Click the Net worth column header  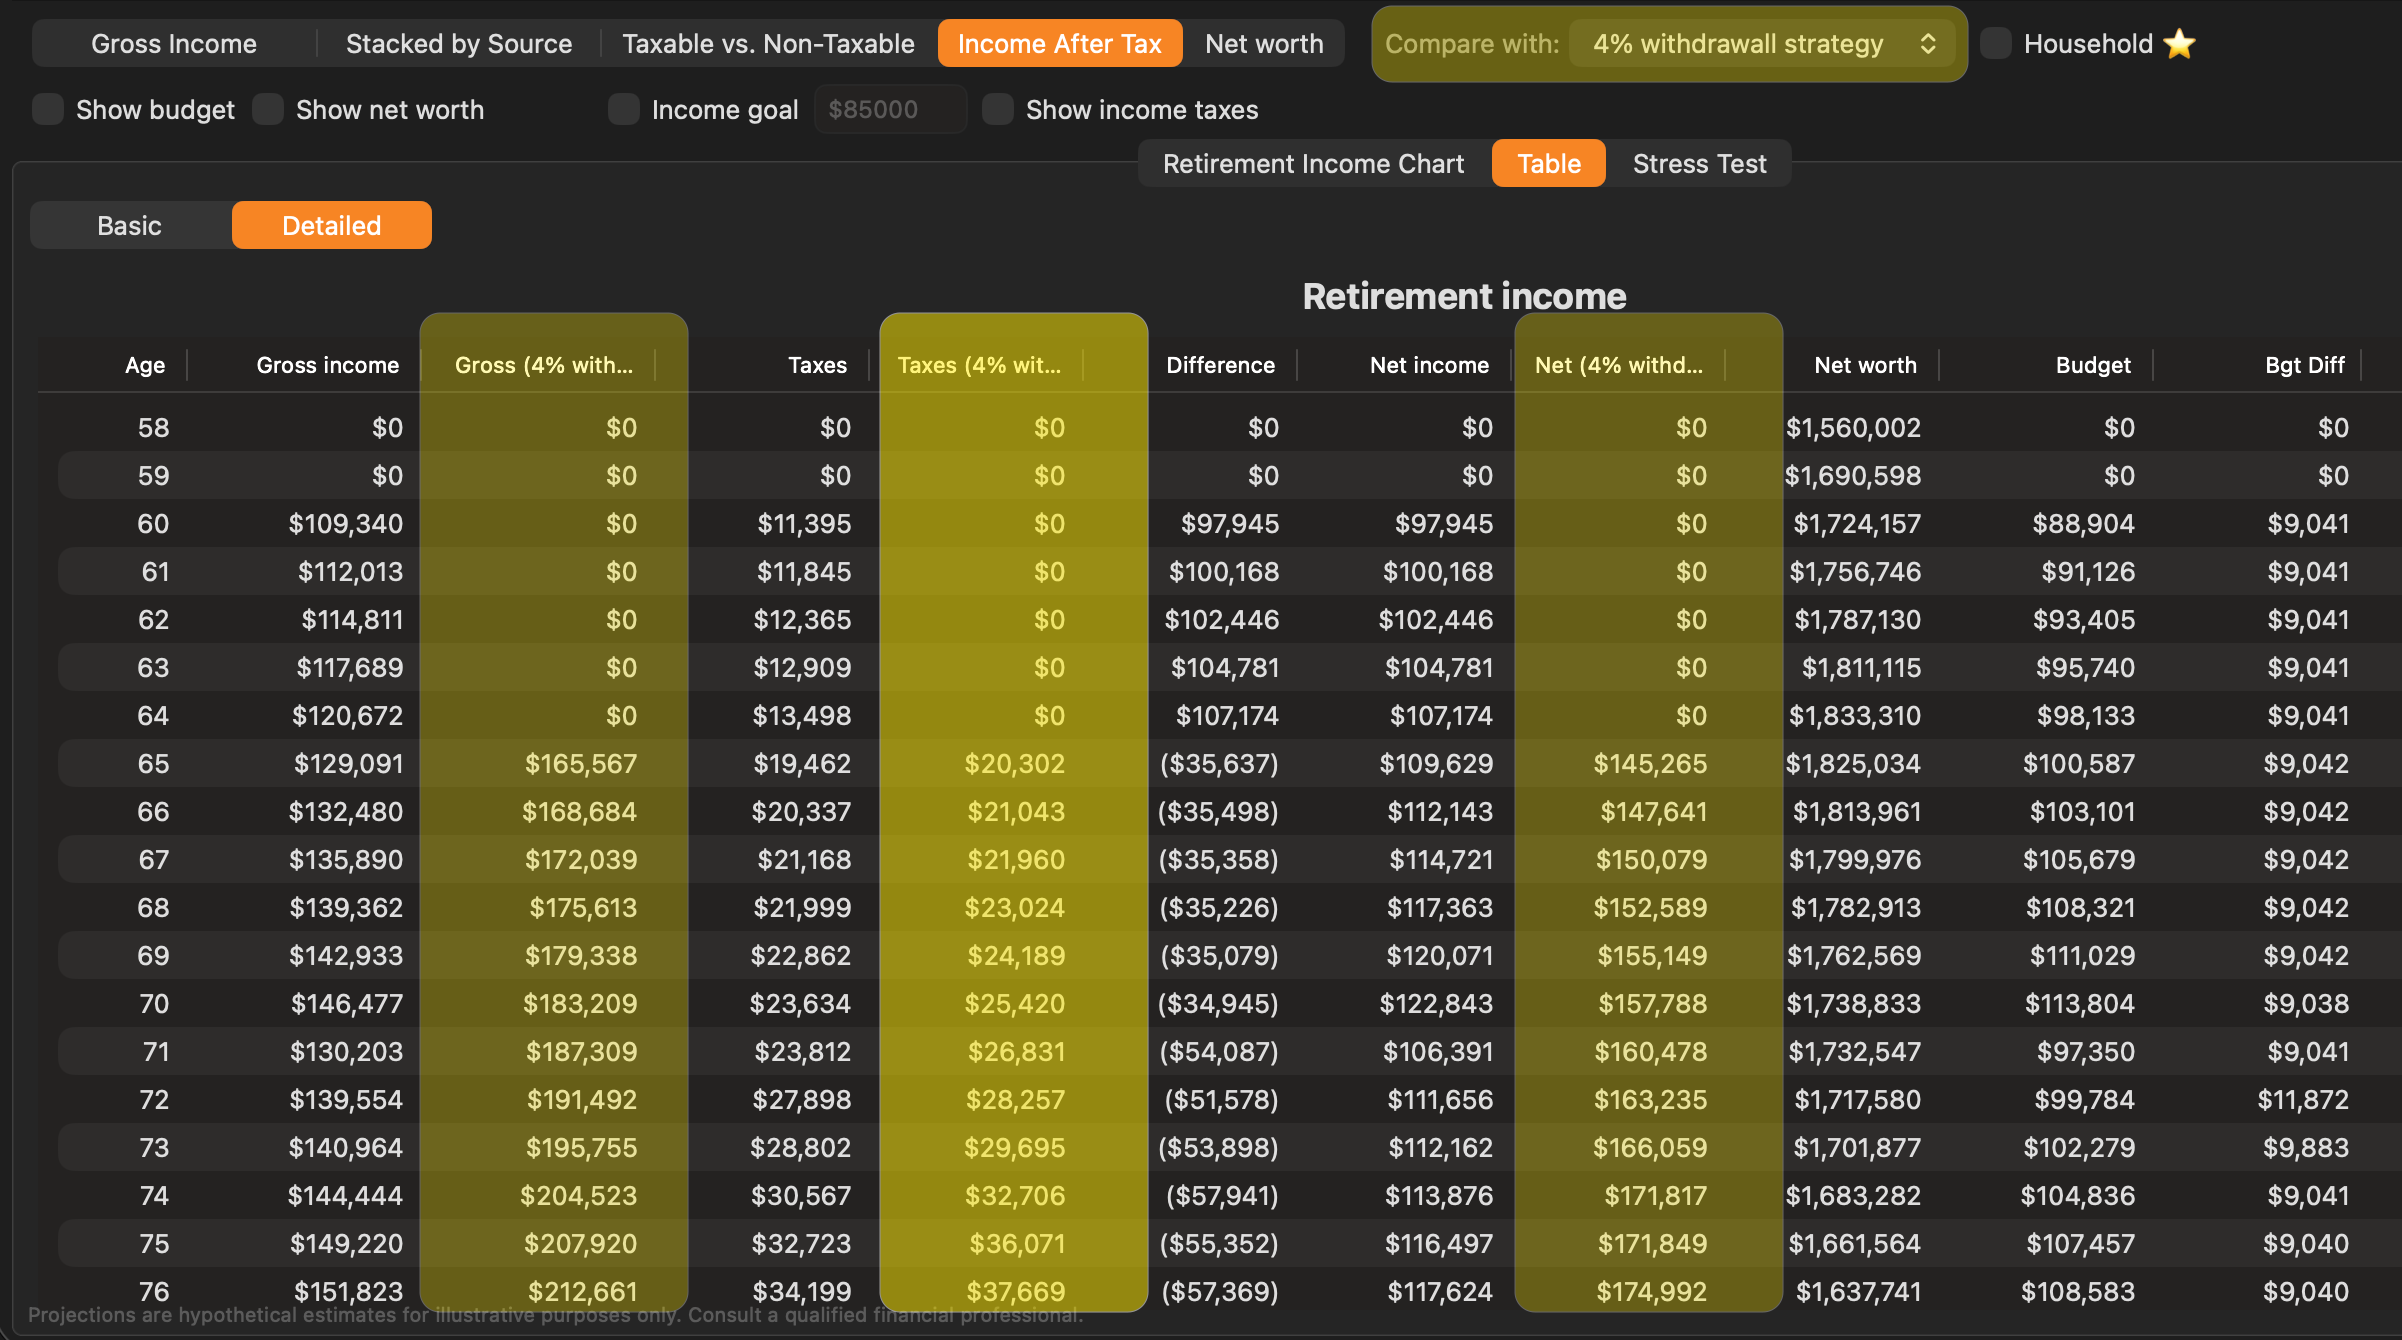(x=1865, y=365)
